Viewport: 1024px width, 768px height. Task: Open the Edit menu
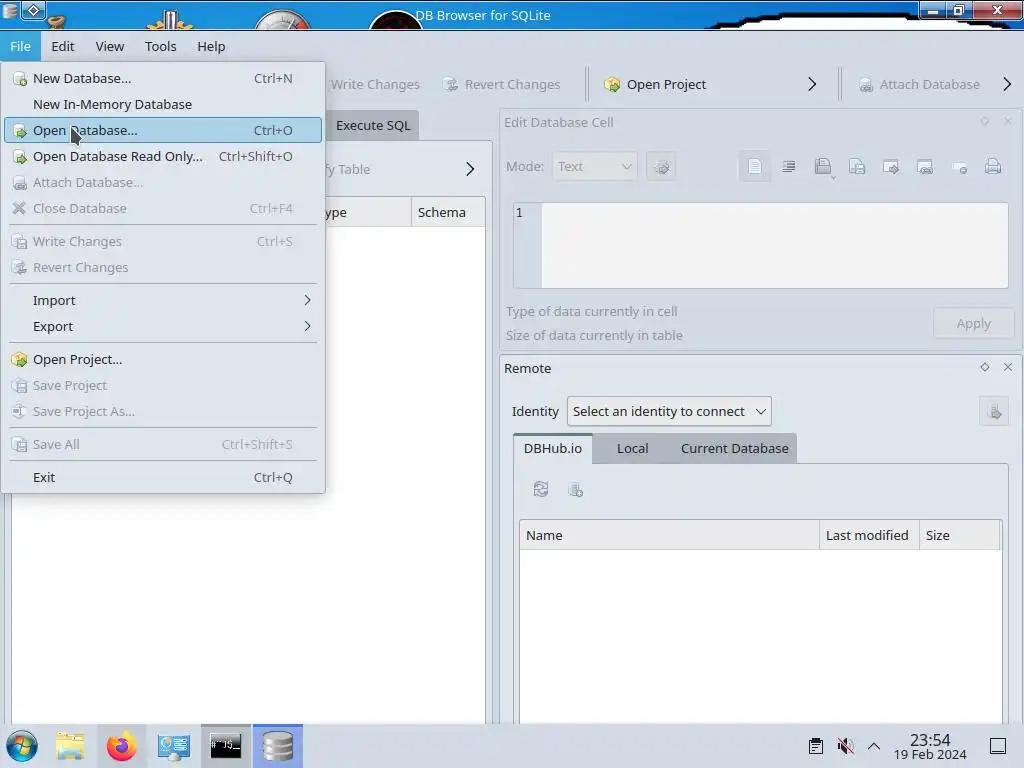63,46
